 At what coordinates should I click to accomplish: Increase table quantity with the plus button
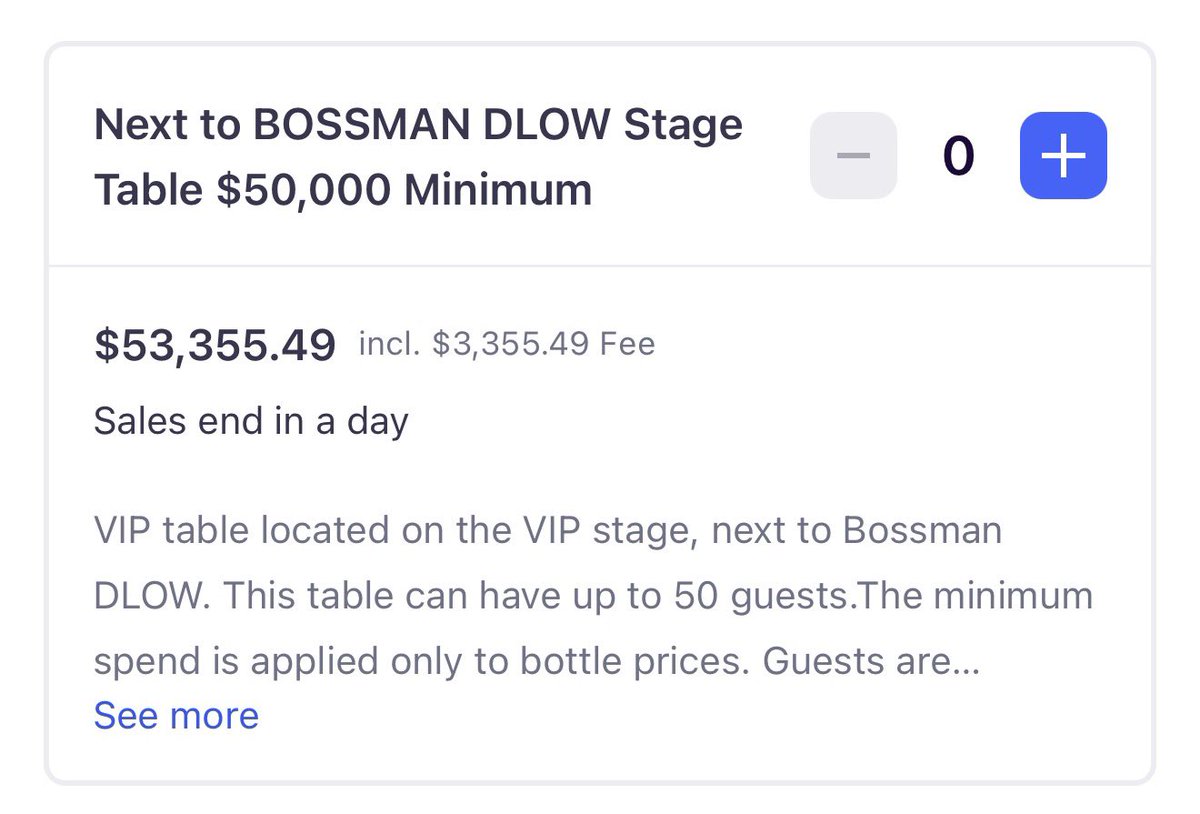(x=1063, y=156)
